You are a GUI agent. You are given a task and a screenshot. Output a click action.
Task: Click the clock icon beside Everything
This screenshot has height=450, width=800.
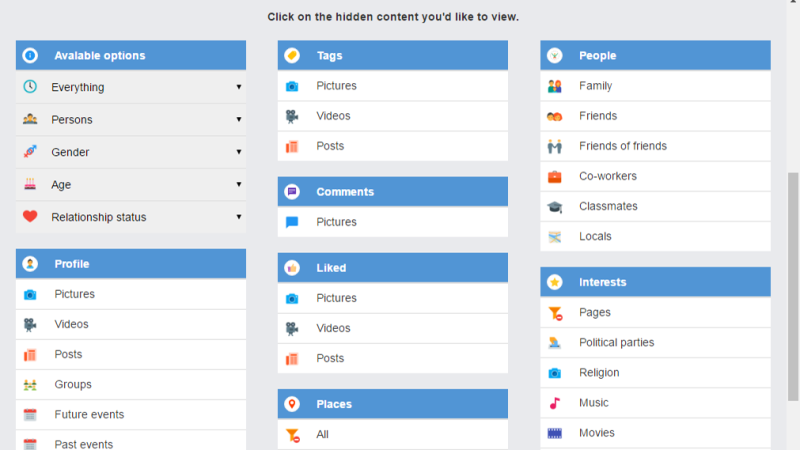click(30, 87)
